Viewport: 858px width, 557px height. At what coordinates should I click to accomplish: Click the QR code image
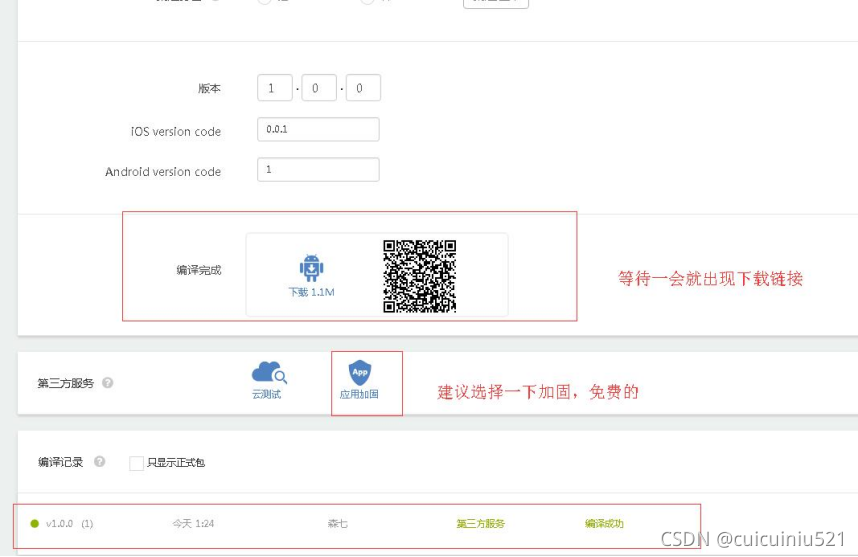[x=420, y=276]
